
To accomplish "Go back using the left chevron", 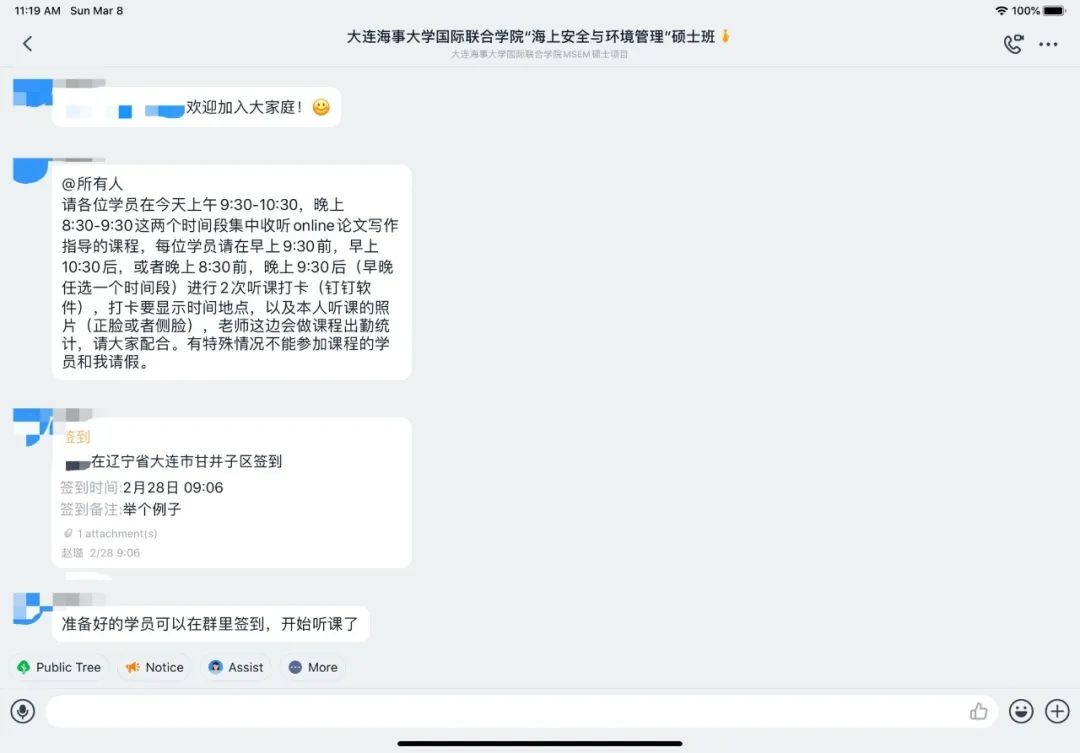I will point(28,44).
